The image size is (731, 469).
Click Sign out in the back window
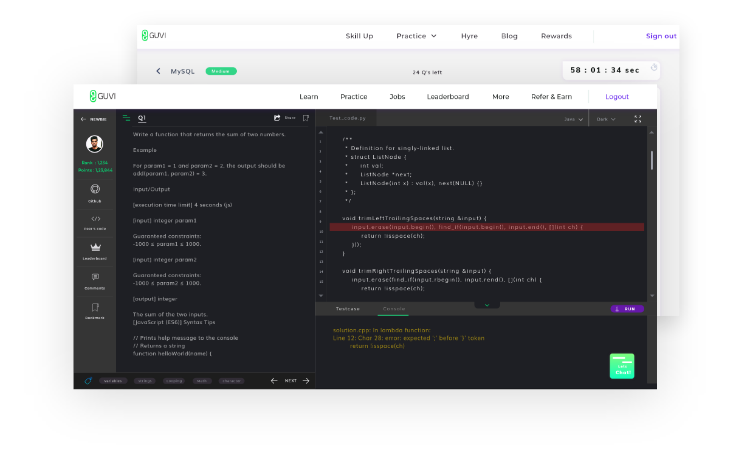click(661, 36)
